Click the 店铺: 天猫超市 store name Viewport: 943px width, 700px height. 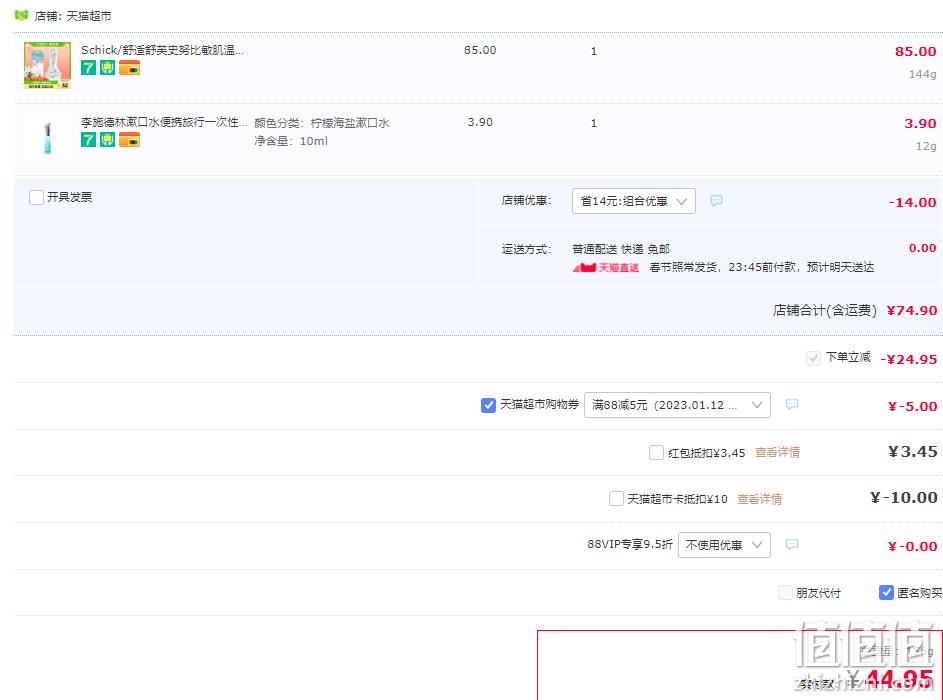coord(73,16)
